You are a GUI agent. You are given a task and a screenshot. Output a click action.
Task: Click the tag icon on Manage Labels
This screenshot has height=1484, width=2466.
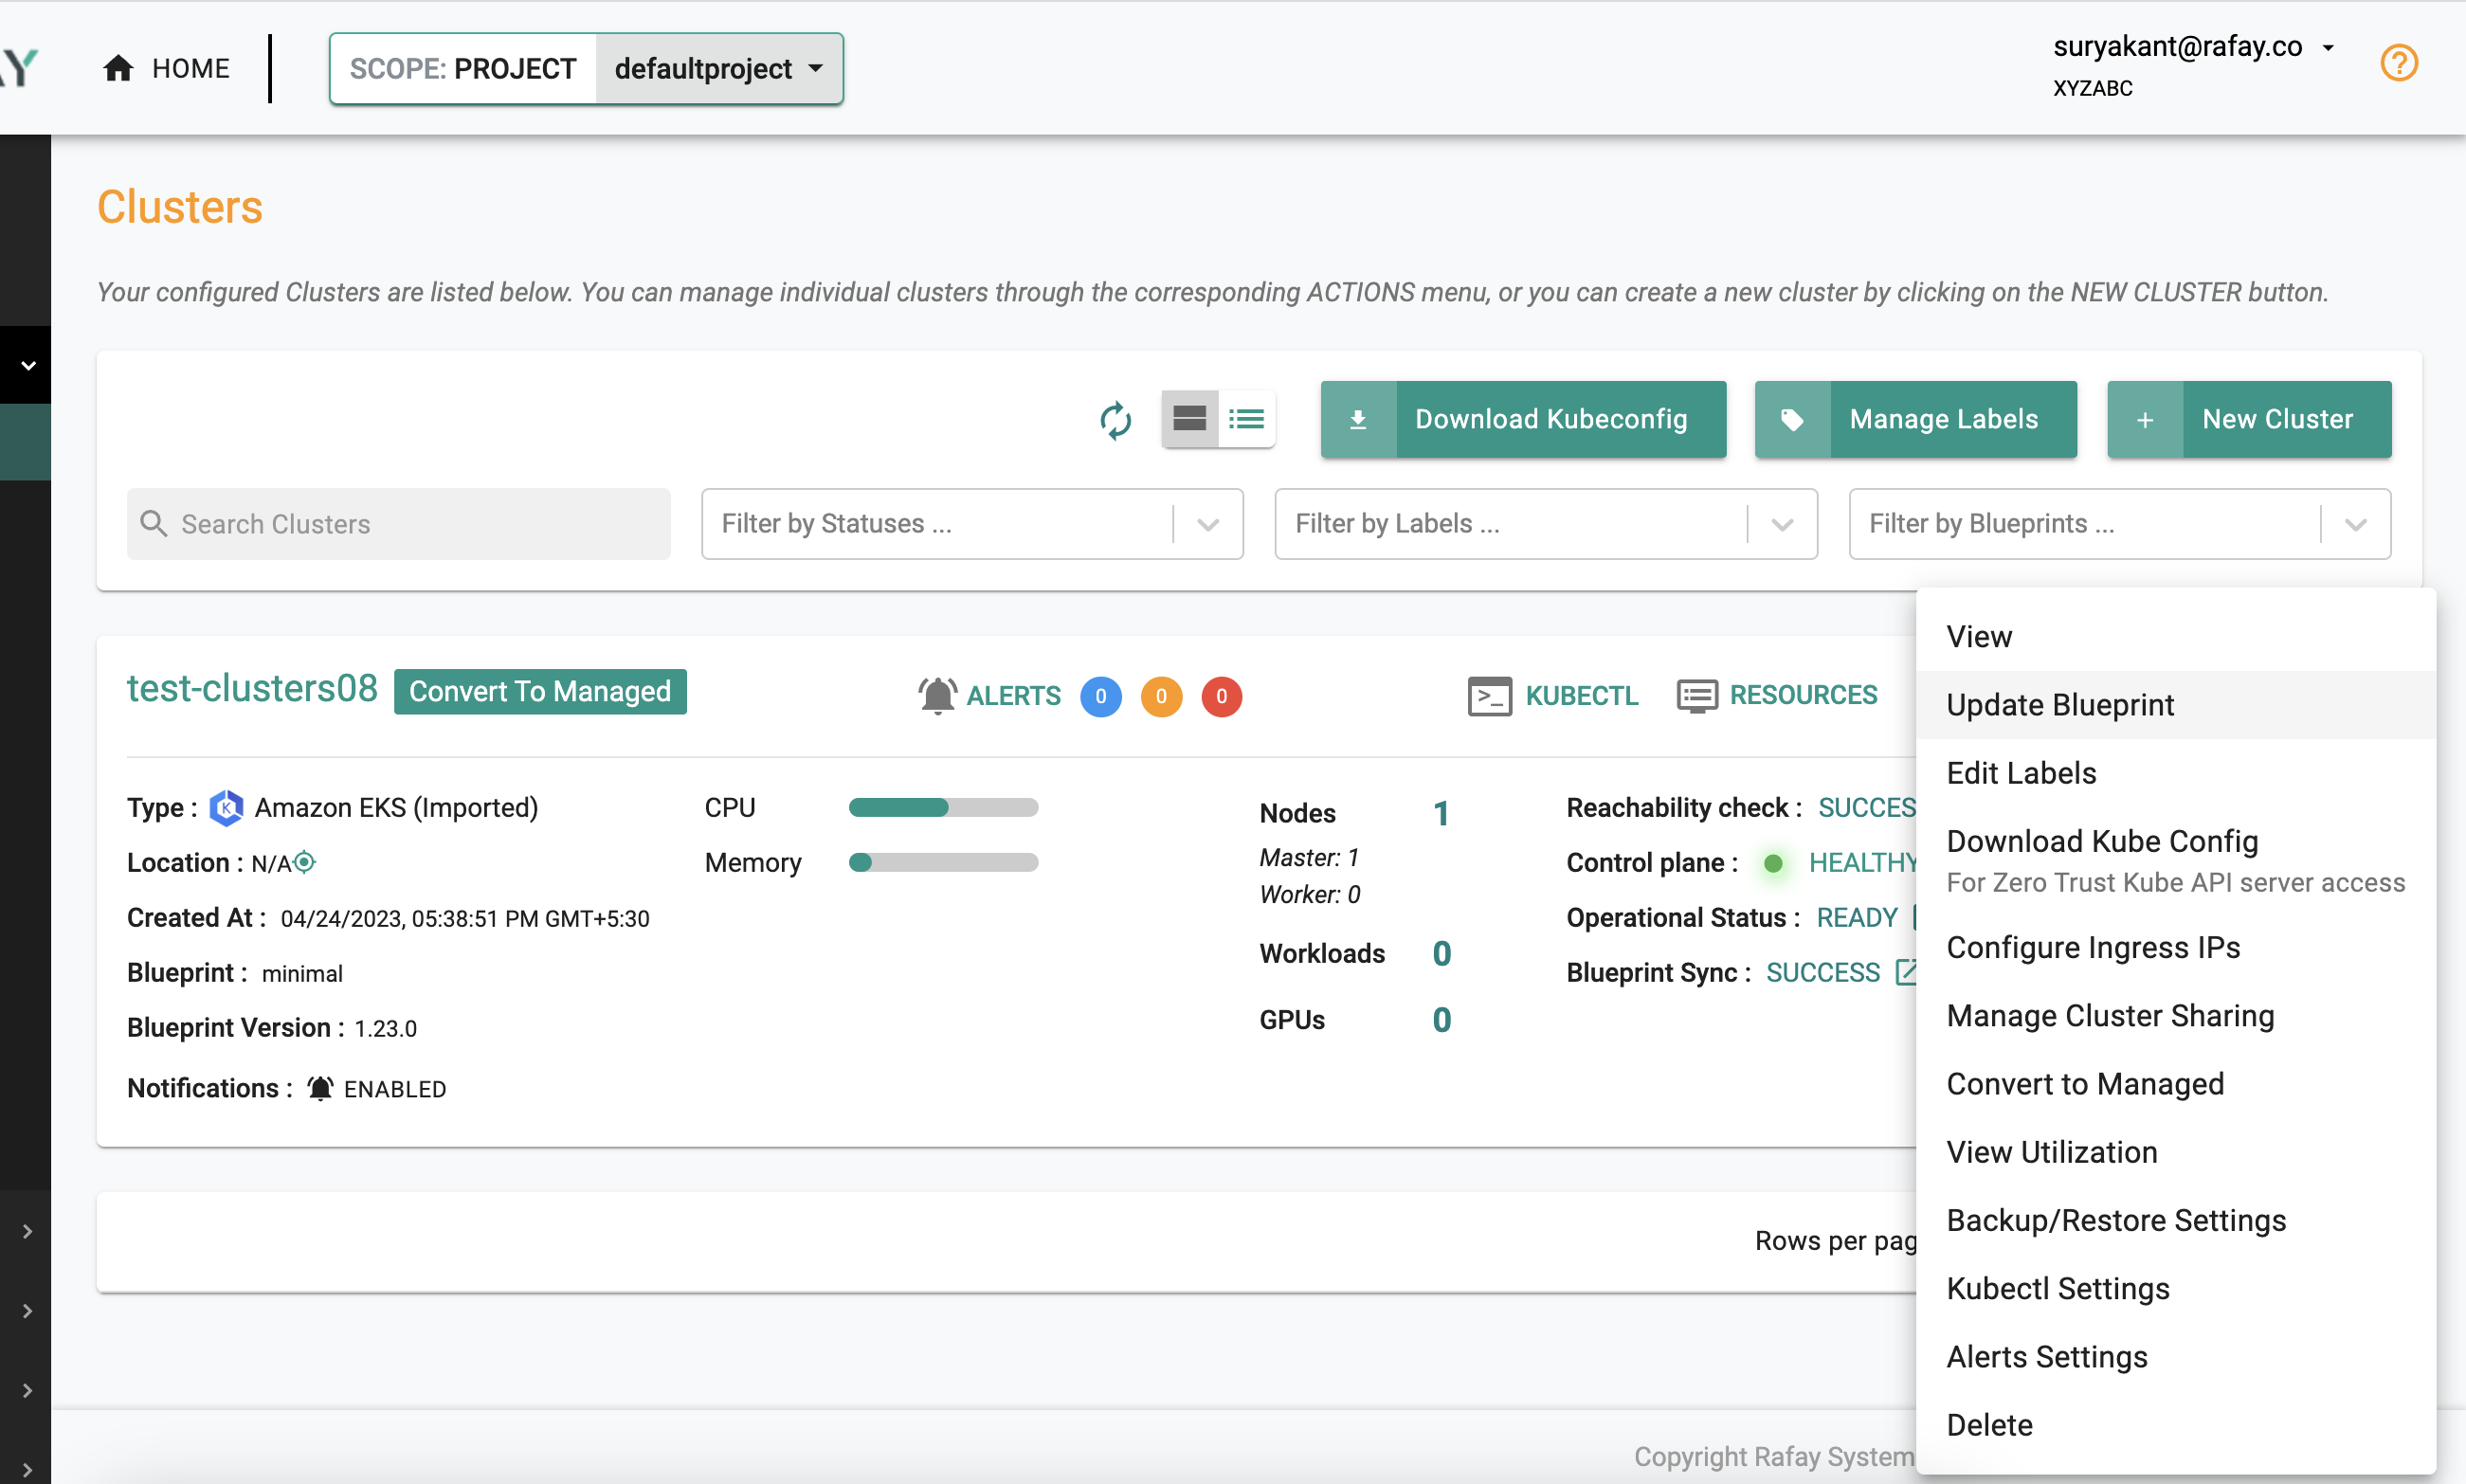point(1792,420)
